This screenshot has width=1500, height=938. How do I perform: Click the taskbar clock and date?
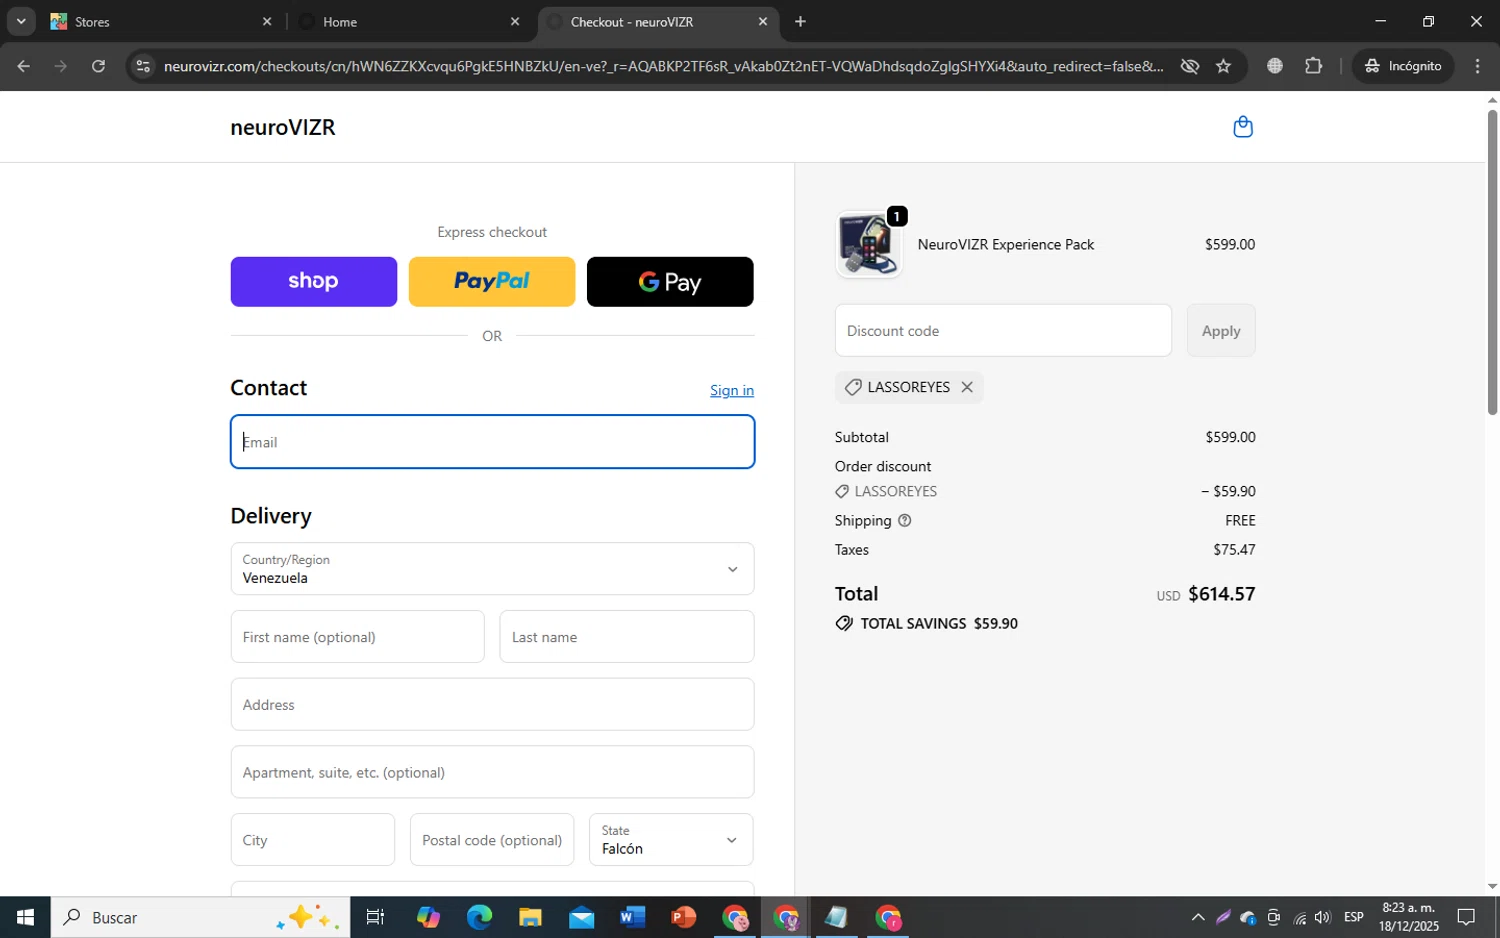point(1408,917)
